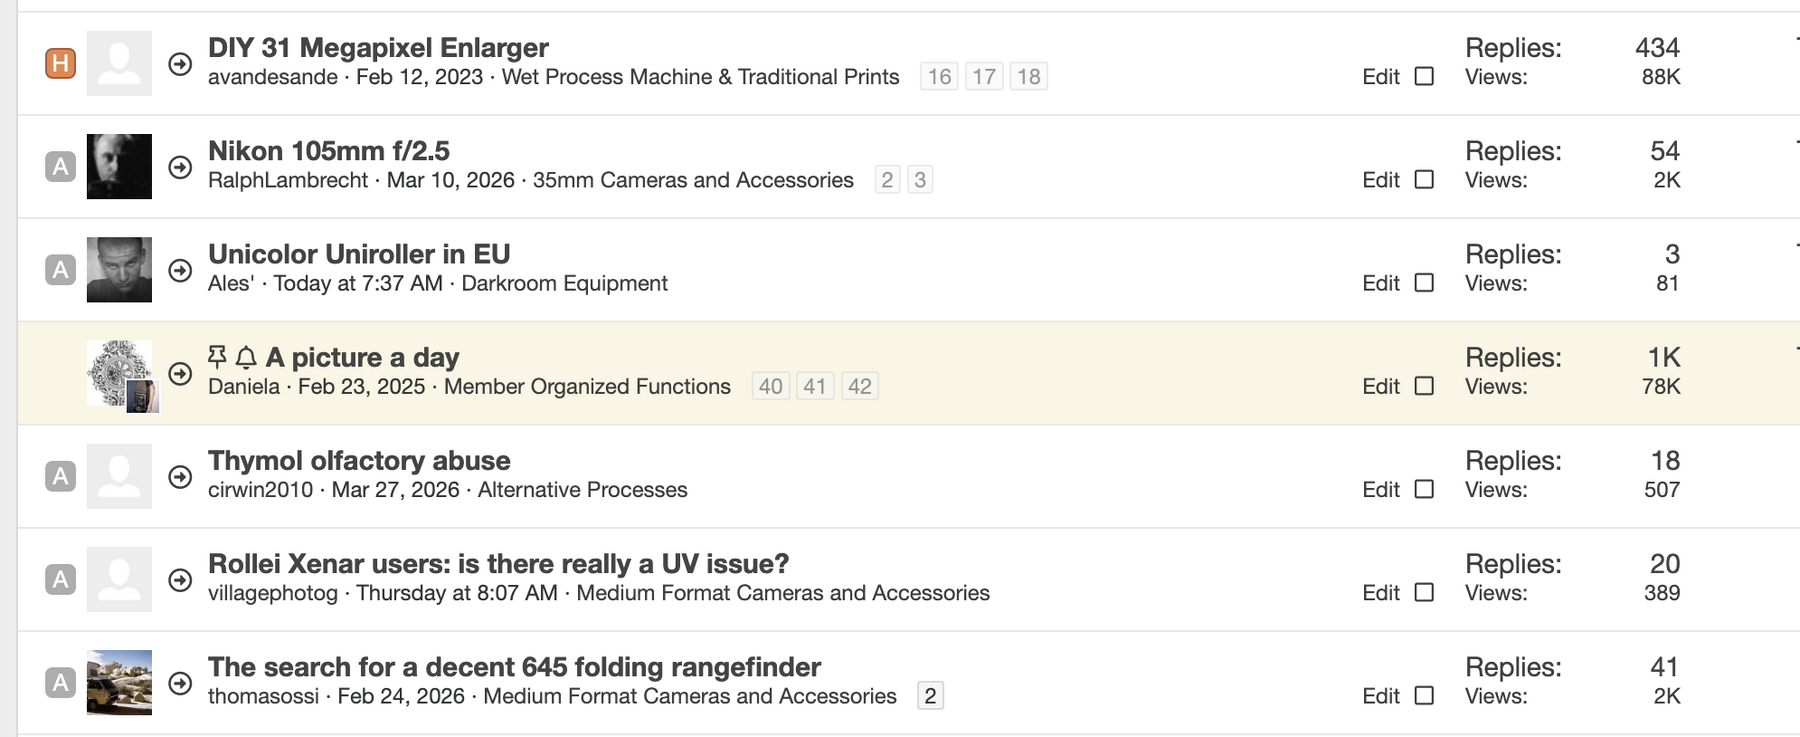Jump to latest post of 'Nikon 105mm f/2.5'
This screenshot has height=737, width=1800.
(x=180, y=167)
